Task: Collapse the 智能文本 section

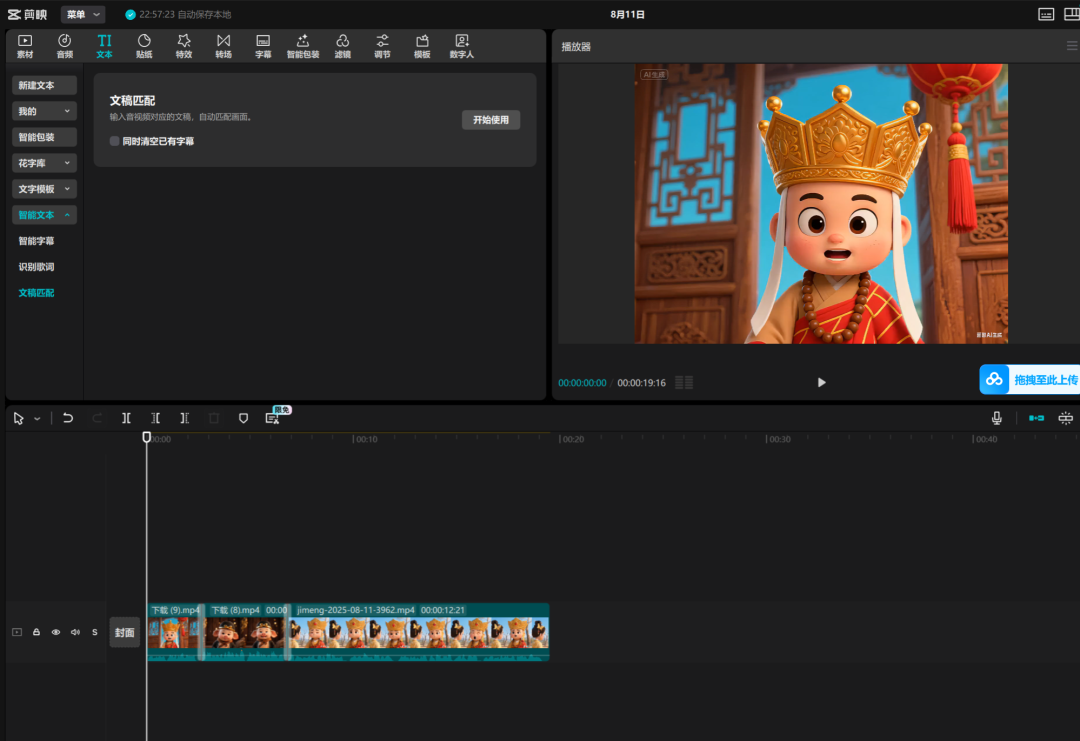Action: tap(44, 215)
